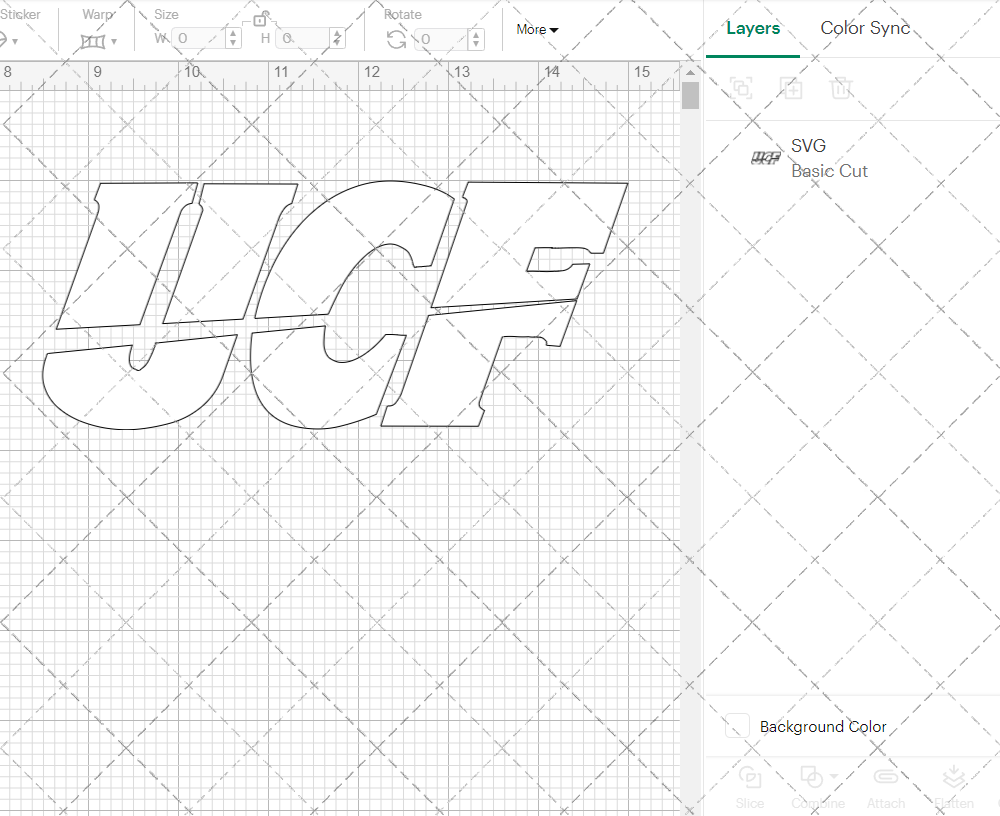The width and height of the screenshot is (1000, 816).
Task: Open the More dropdown
Action: click(x=536, y=30)
